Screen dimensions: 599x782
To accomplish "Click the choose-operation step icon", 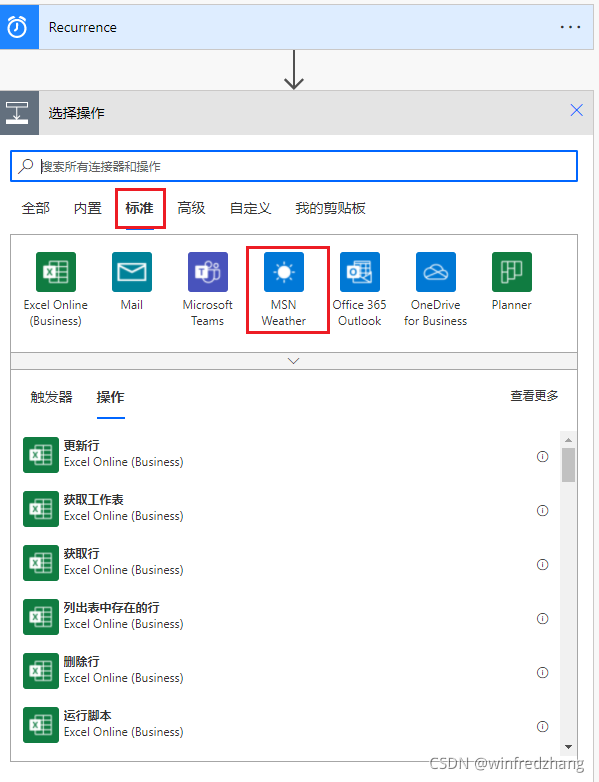I will point(18,113).
